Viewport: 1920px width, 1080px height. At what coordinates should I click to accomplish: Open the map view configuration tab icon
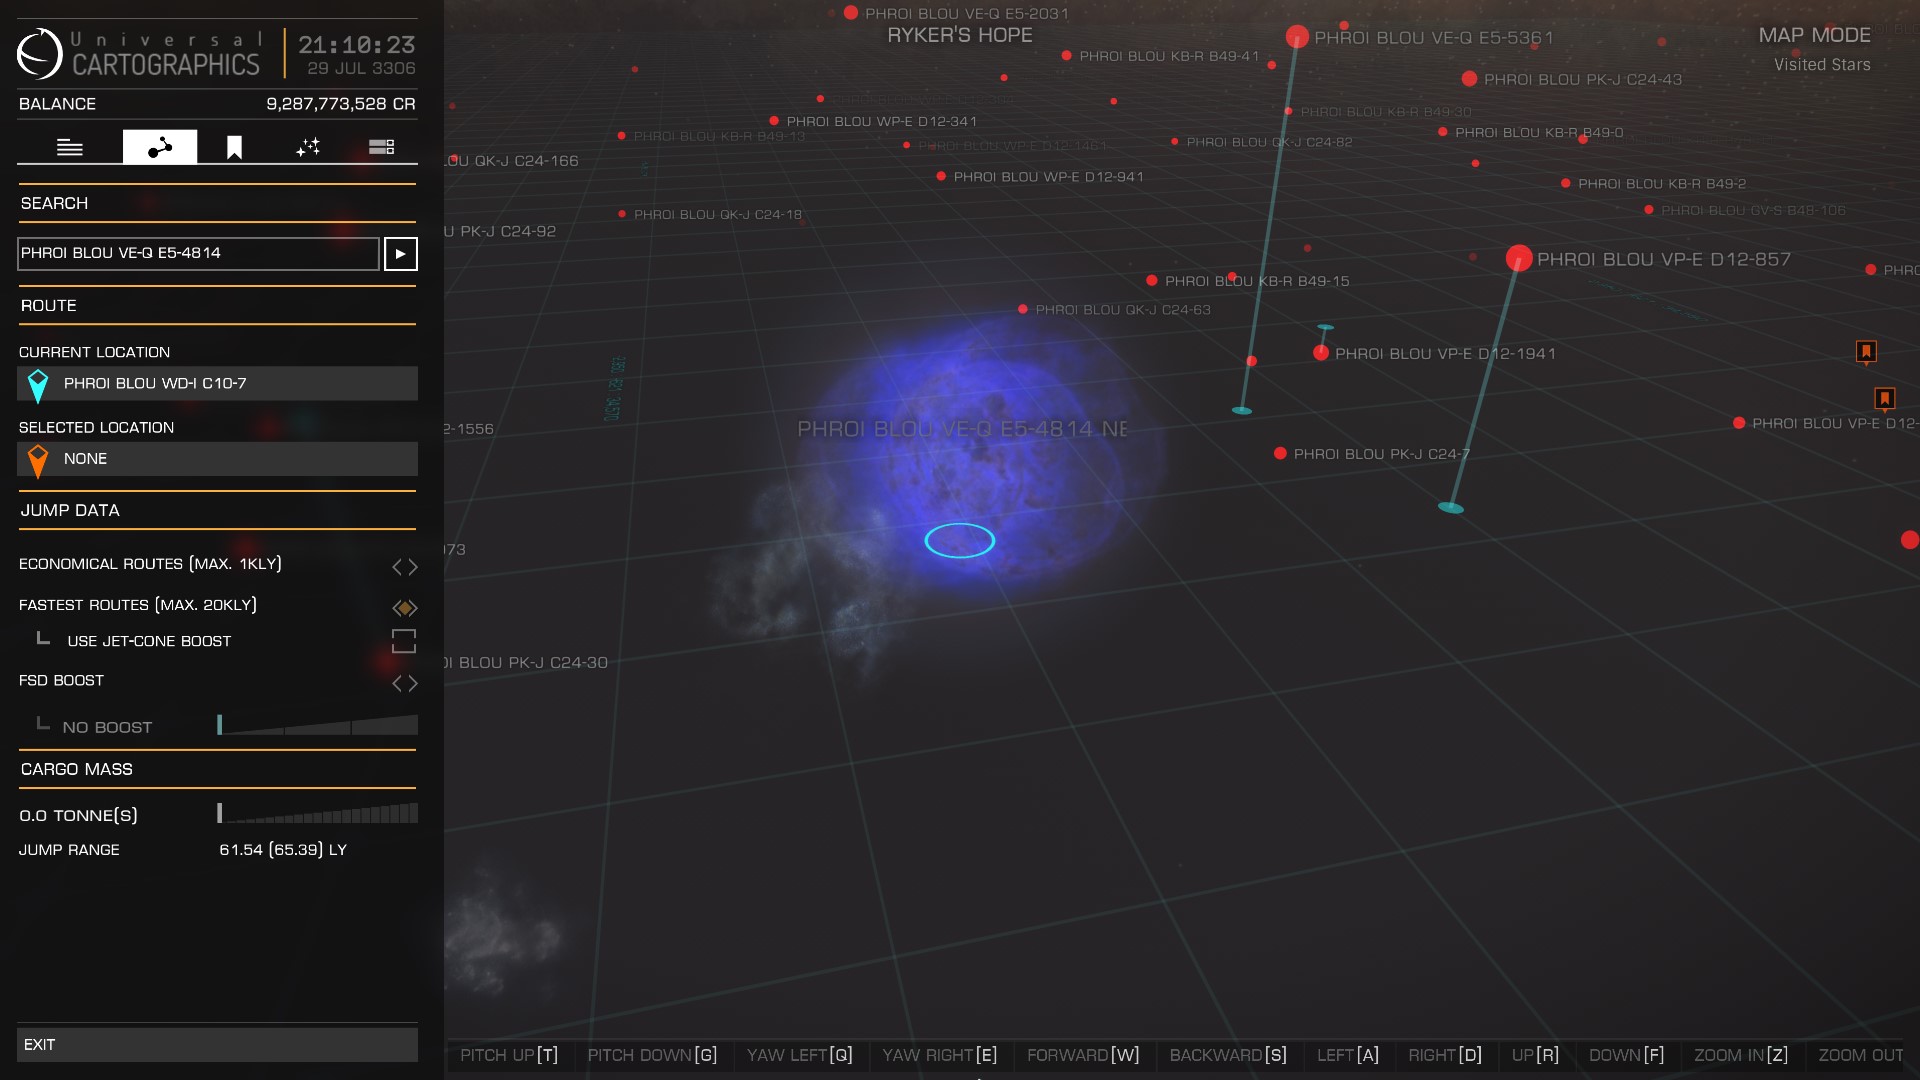coord(308,147)
